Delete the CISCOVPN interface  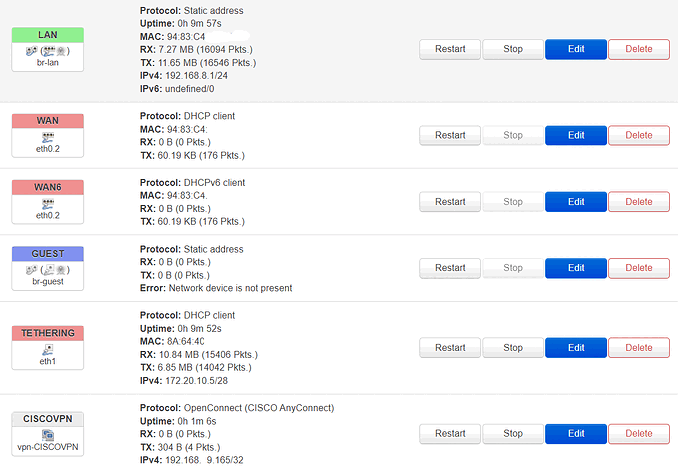[x=639, y=433]
